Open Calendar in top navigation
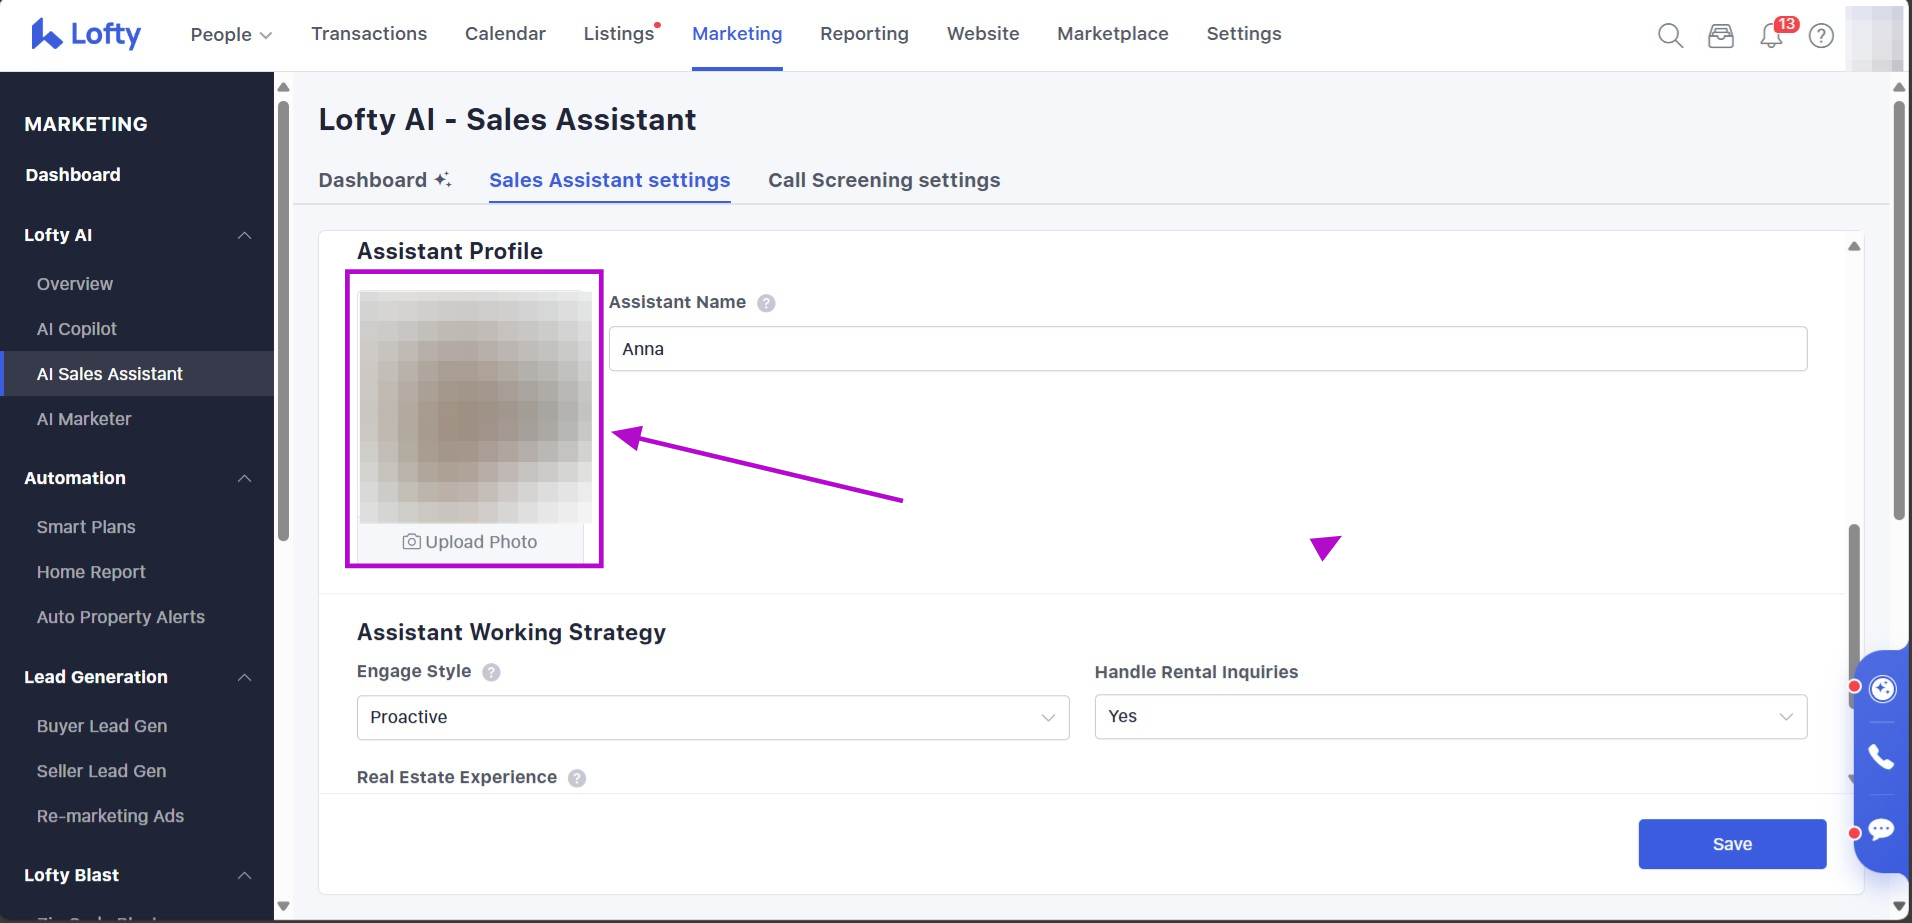1912x923 pixels. click(505, 34)
